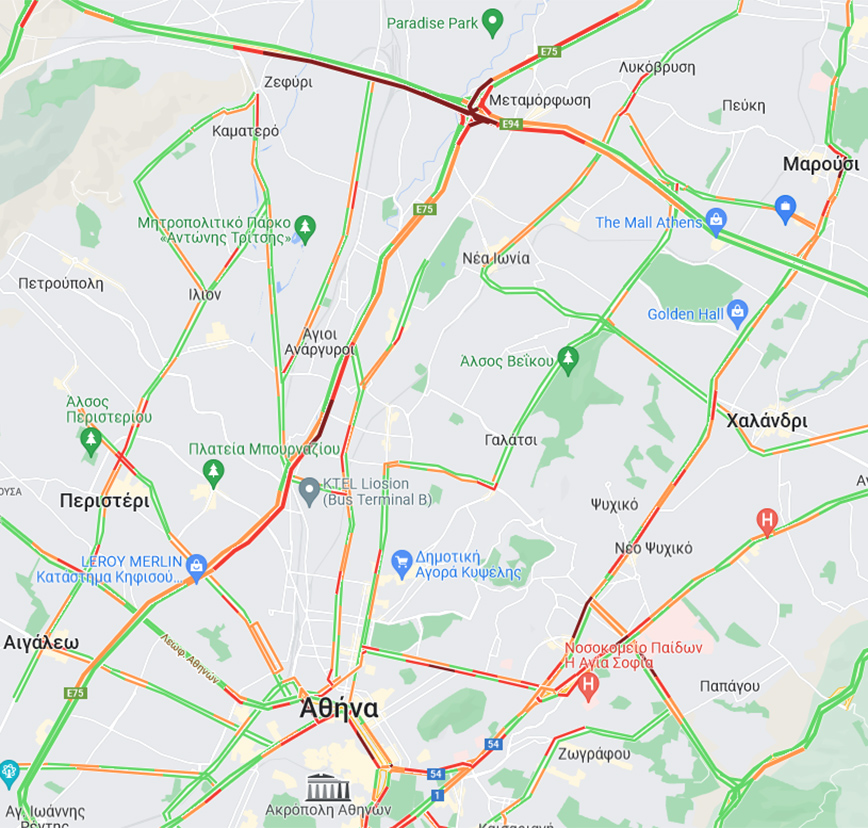The image size is (868, 828).
Task: Click the Χαλάνδρι district label
Action: pyautogui.click(x=767, y=421)
